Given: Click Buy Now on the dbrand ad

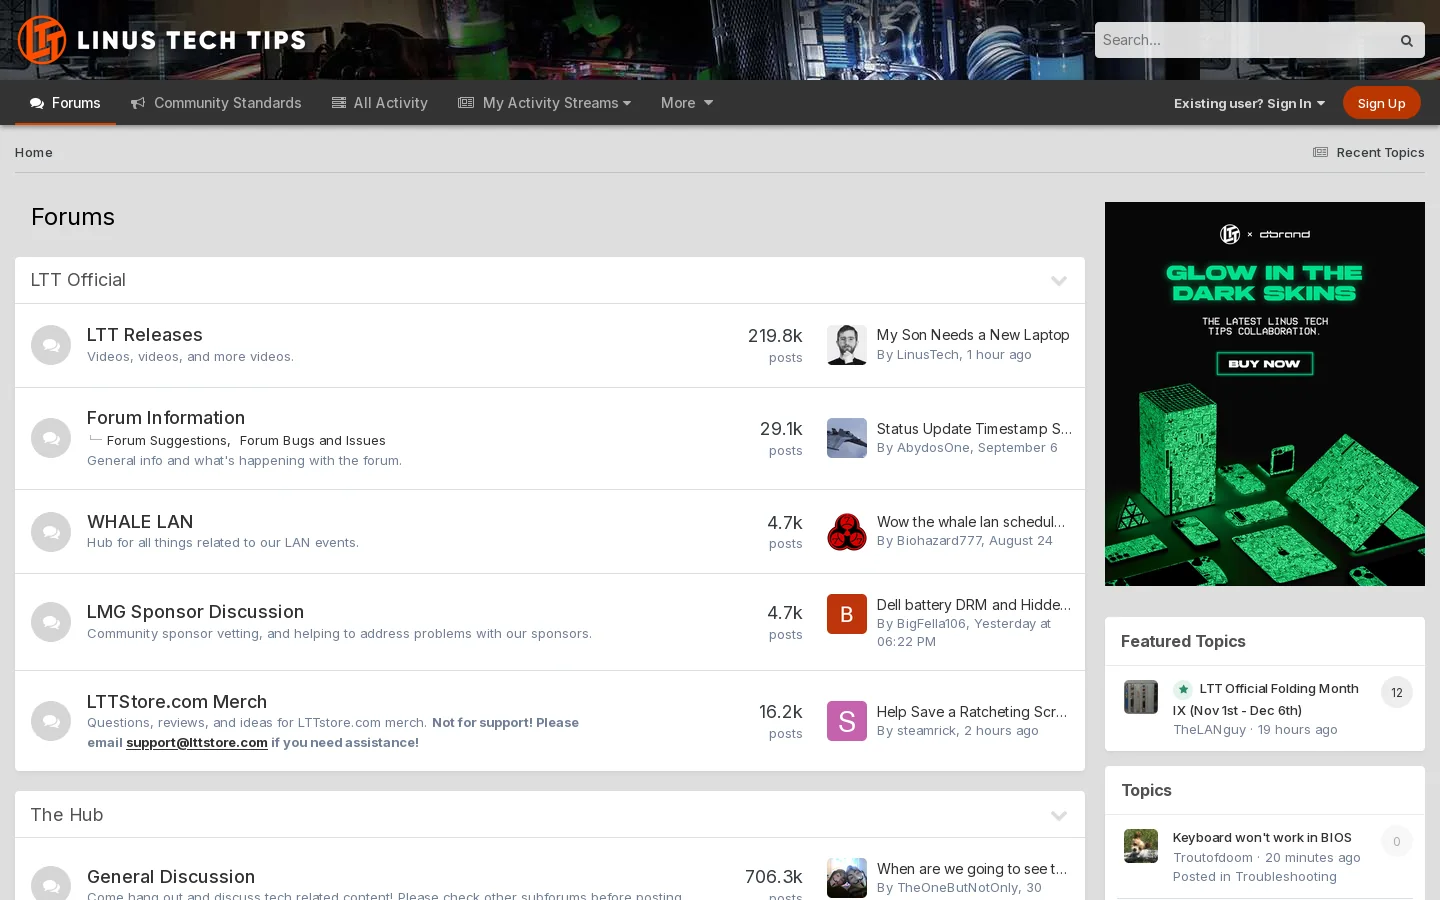Looking at the screenshot, I should 1264,364.
